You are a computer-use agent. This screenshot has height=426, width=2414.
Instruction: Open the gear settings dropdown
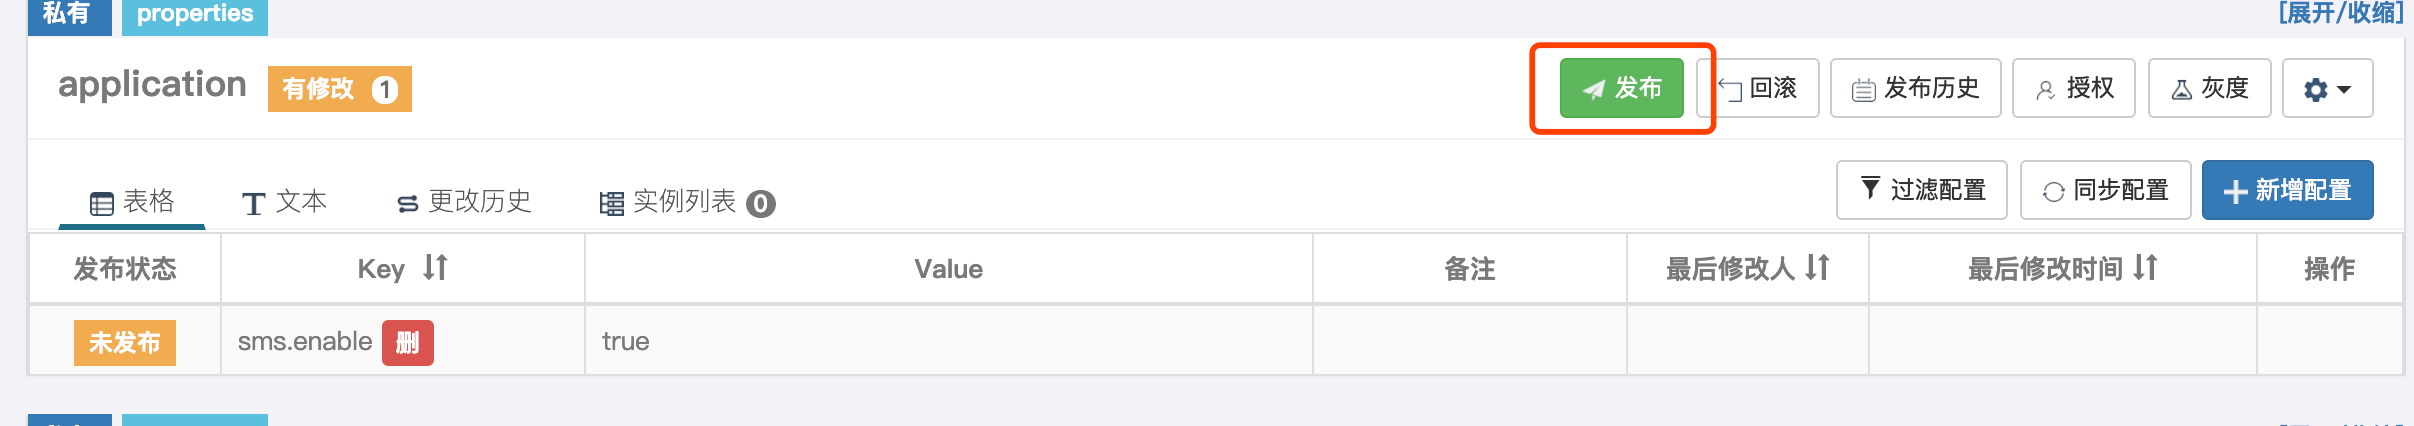coord(2327,89)
